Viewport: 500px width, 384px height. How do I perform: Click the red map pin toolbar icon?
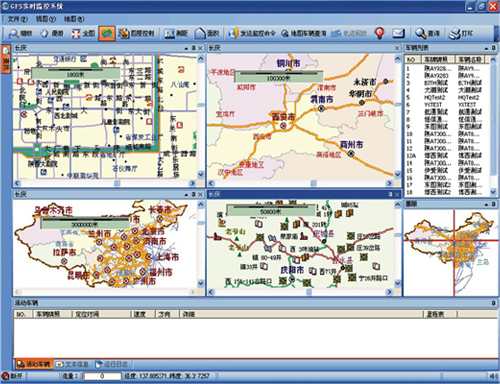pos(379,33)
